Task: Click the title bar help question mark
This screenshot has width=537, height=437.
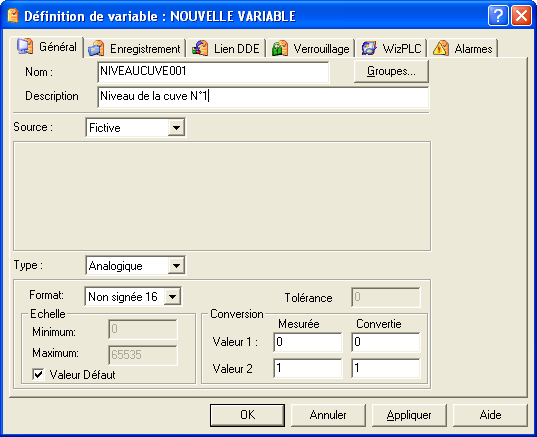Action: coord(498,16)
